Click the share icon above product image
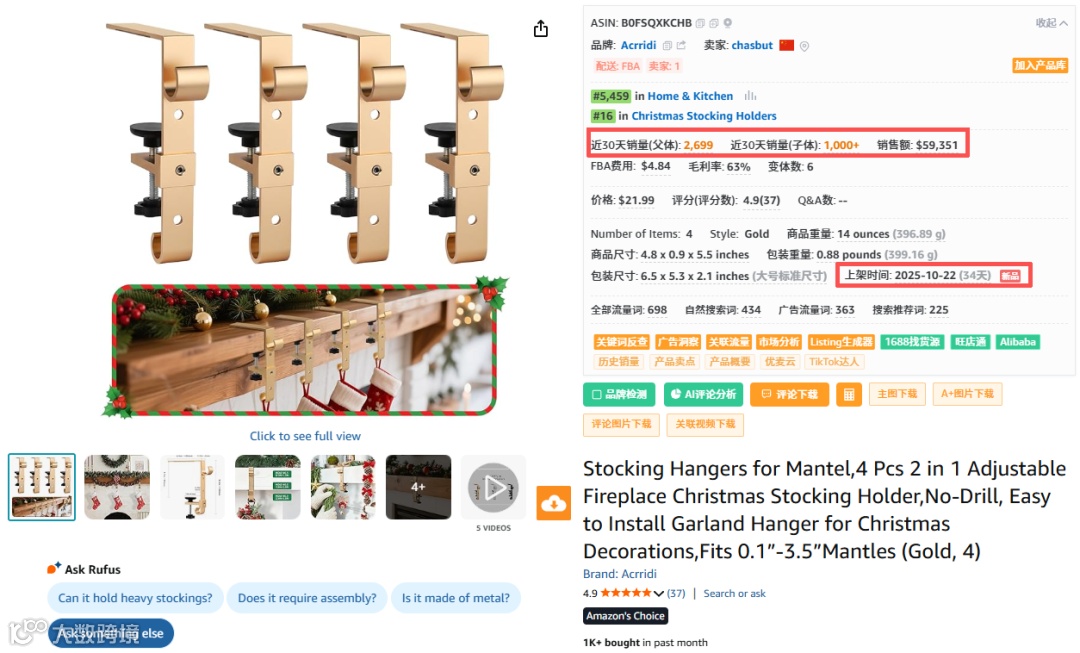Screen dimensions: 1080x653 coord(541,28)
